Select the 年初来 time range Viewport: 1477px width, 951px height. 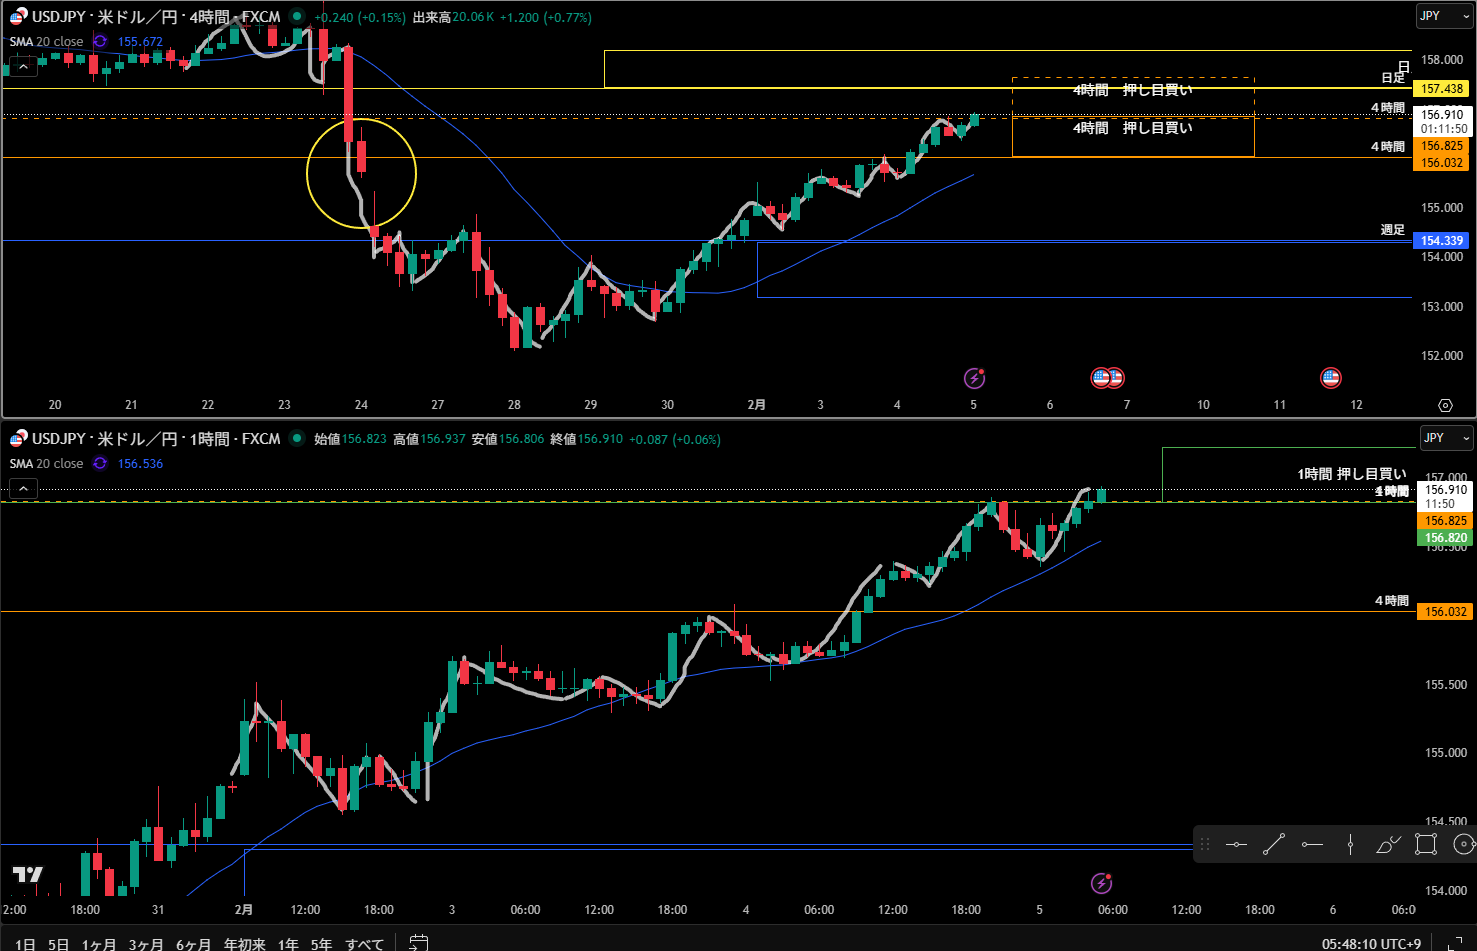click(245, 944)
